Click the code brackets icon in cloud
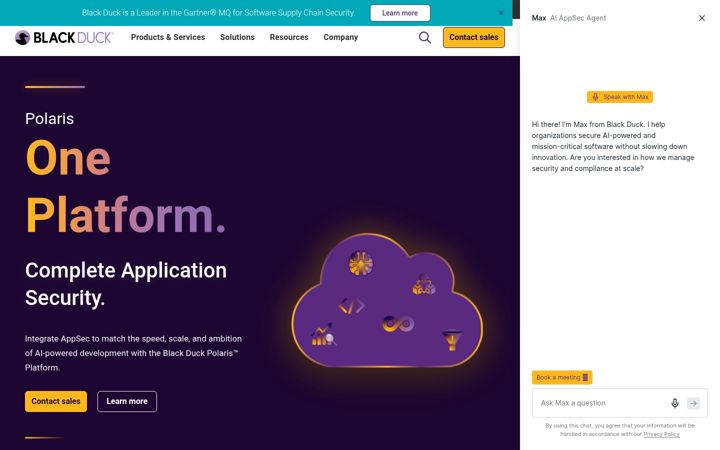720x450 pixels. (x=352, y=305)
